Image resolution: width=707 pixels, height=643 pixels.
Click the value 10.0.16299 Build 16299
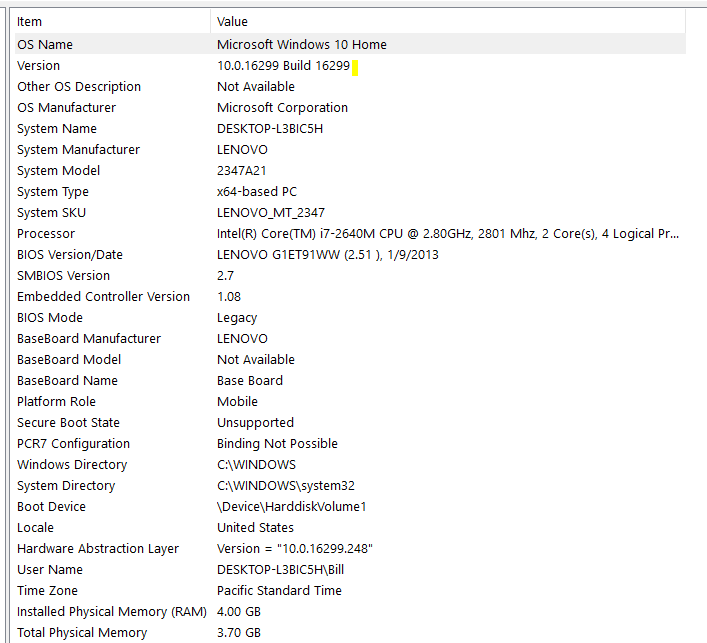tap(283, 65)
